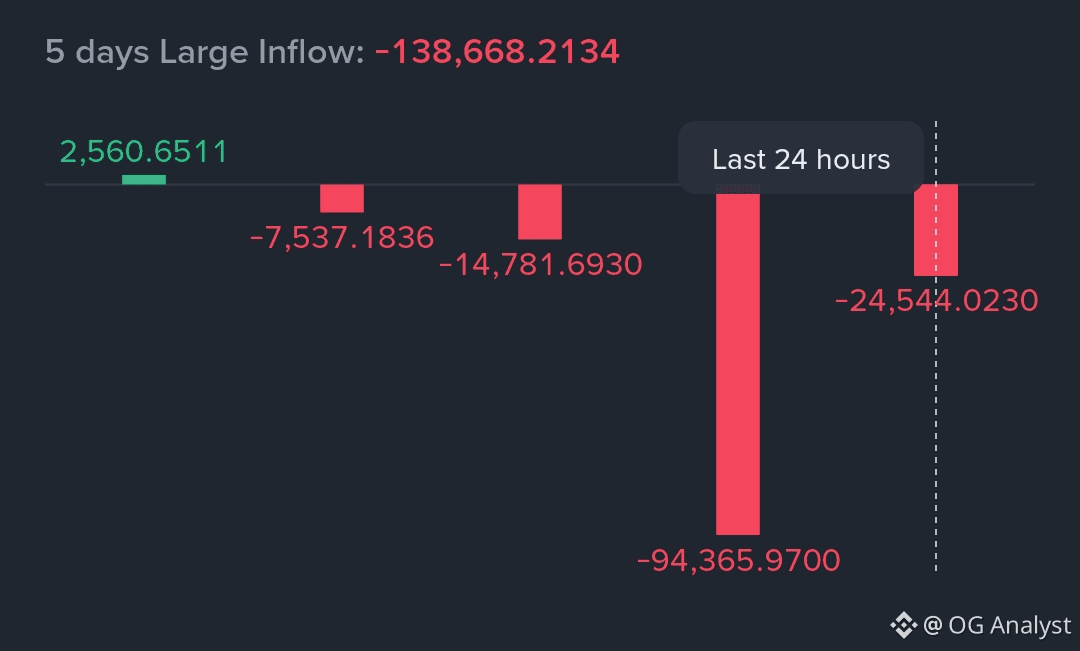The height and width of the screenshot is (651, 1080).
Task: Click the "Last 24 hours" tooltip
Action: [x=800, y=159]
